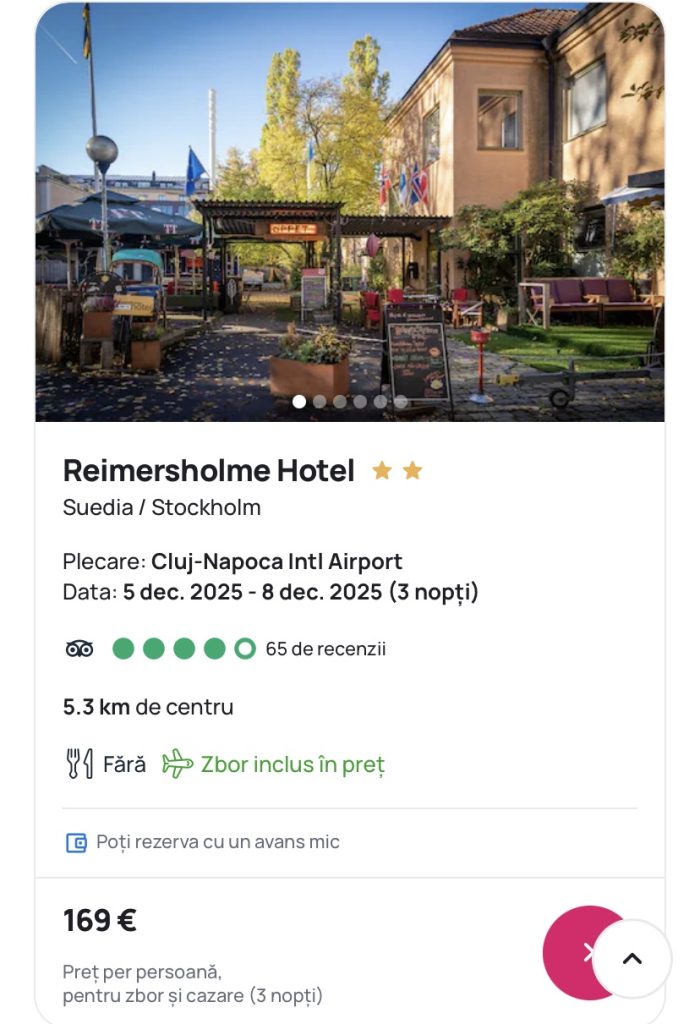This screenshot has height=1024, width=700.
Task: Tap the scroll-to-top chevron button
Action: [631, 959]
